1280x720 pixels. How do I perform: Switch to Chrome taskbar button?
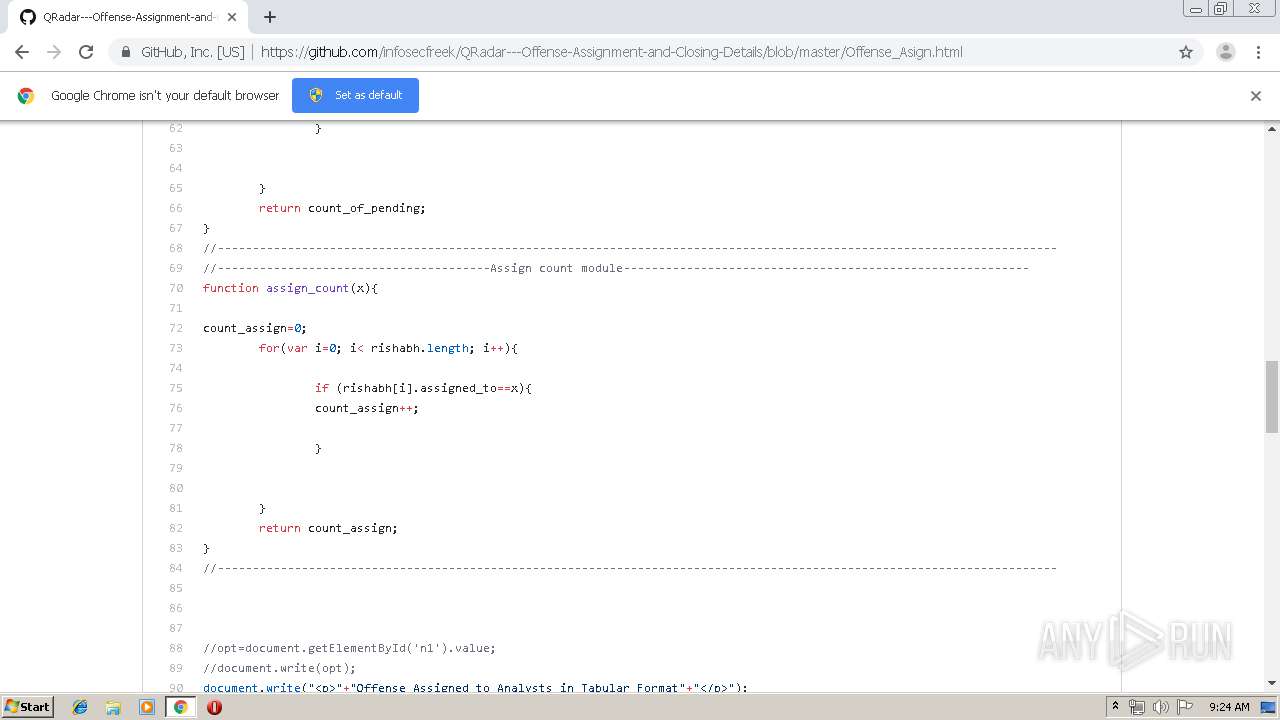tap(180, 707)
